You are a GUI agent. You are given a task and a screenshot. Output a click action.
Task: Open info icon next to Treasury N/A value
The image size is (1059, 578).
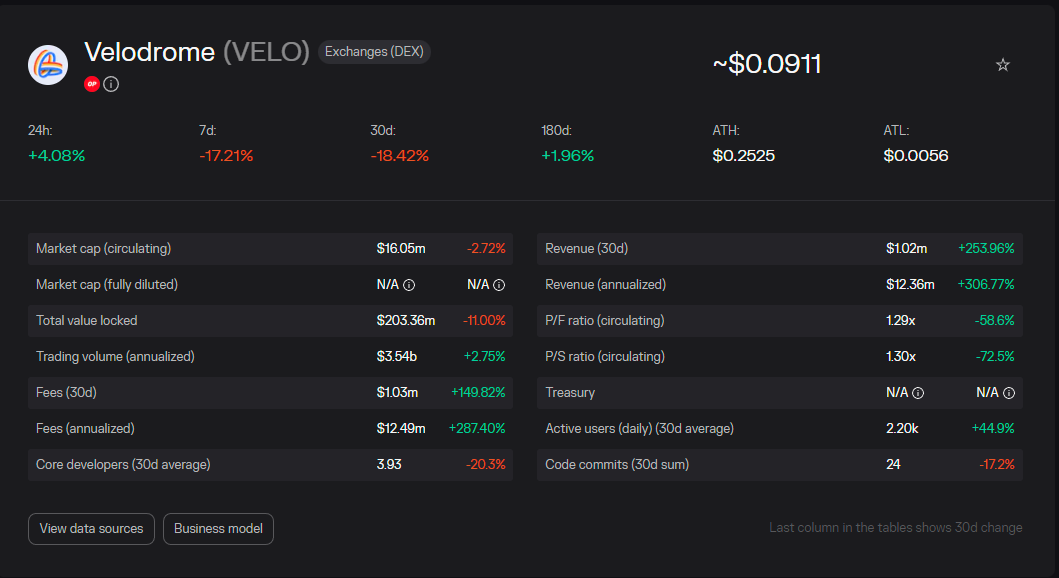tap(918, 393)
